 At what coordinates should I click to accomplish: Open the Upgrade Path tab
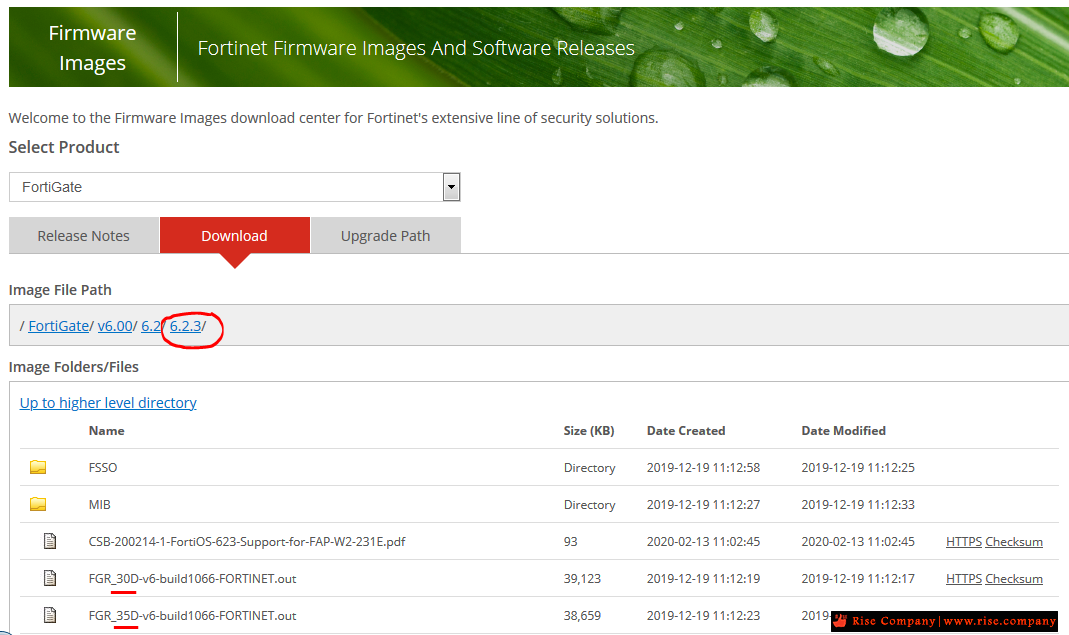385,236
